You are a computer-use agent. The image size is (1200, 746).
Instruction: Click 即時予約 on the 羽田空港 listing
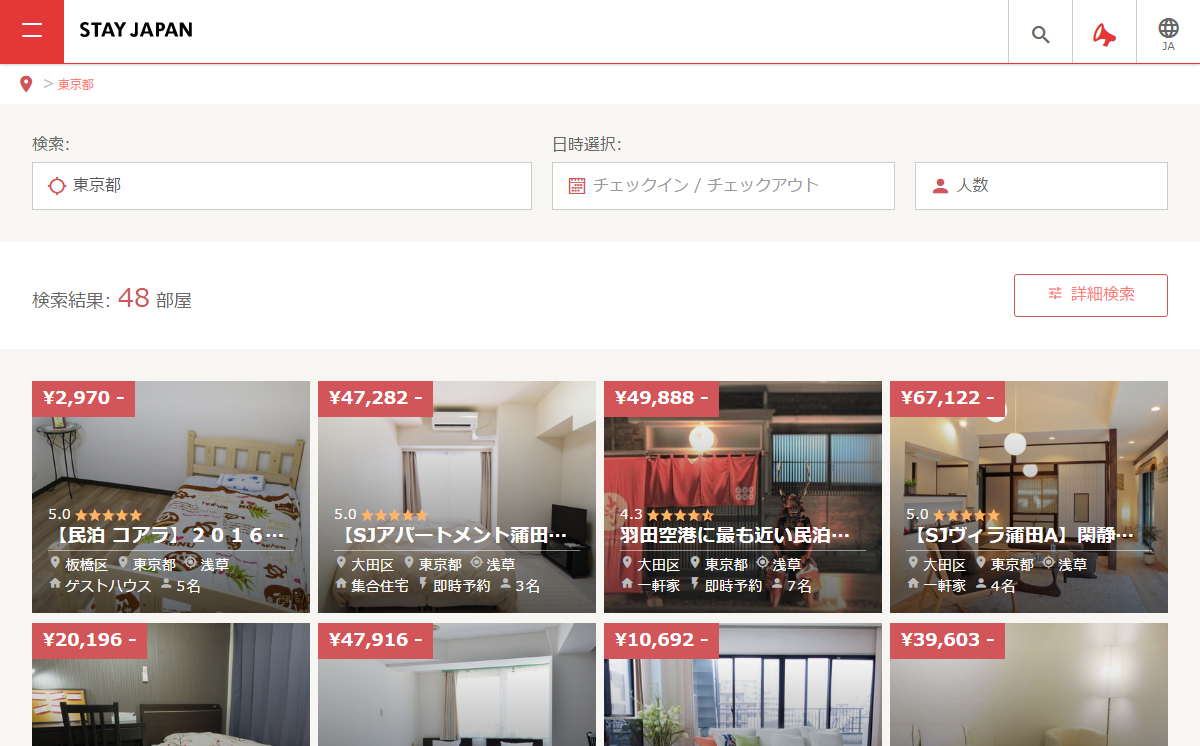pyautogui.click(x=733, y=586)
